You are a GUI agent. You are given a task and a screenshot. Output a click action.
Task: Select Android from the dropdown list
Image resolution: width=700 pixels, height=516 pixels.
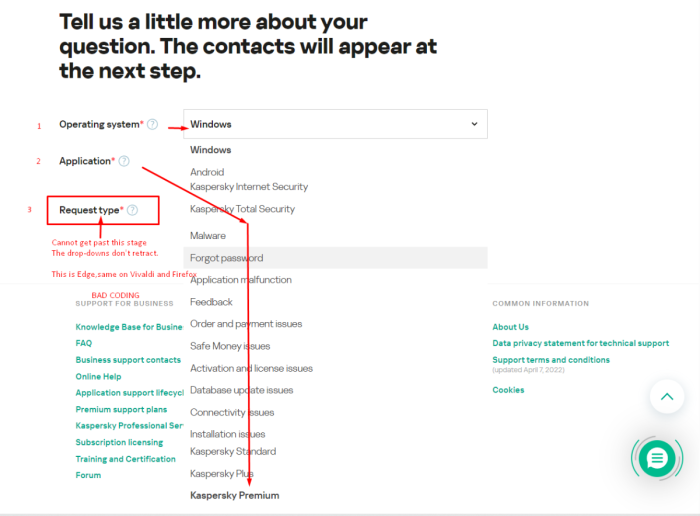coord(207,172)
